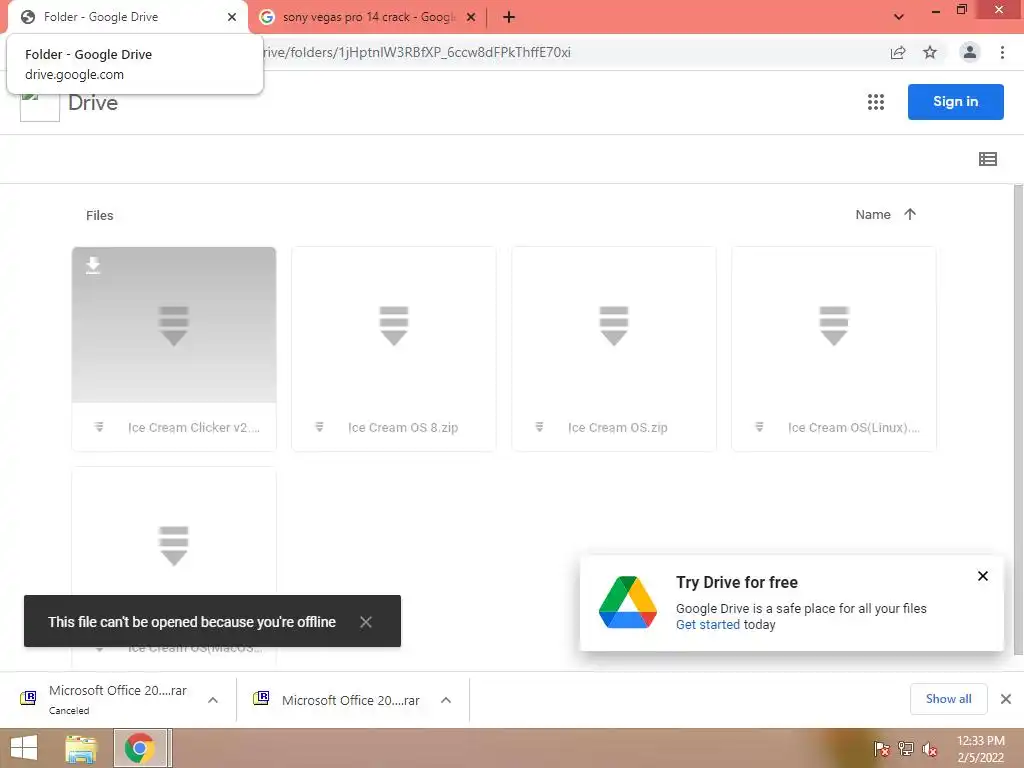Expand options for second Microsoft Office download
Screen dimensions: 1024x768
[x=446, y=700]
